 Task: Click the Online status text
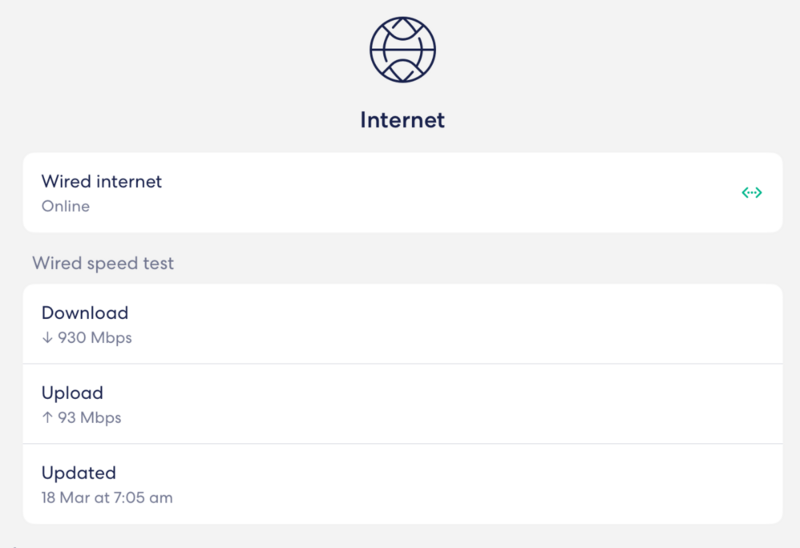click(65, 207)
